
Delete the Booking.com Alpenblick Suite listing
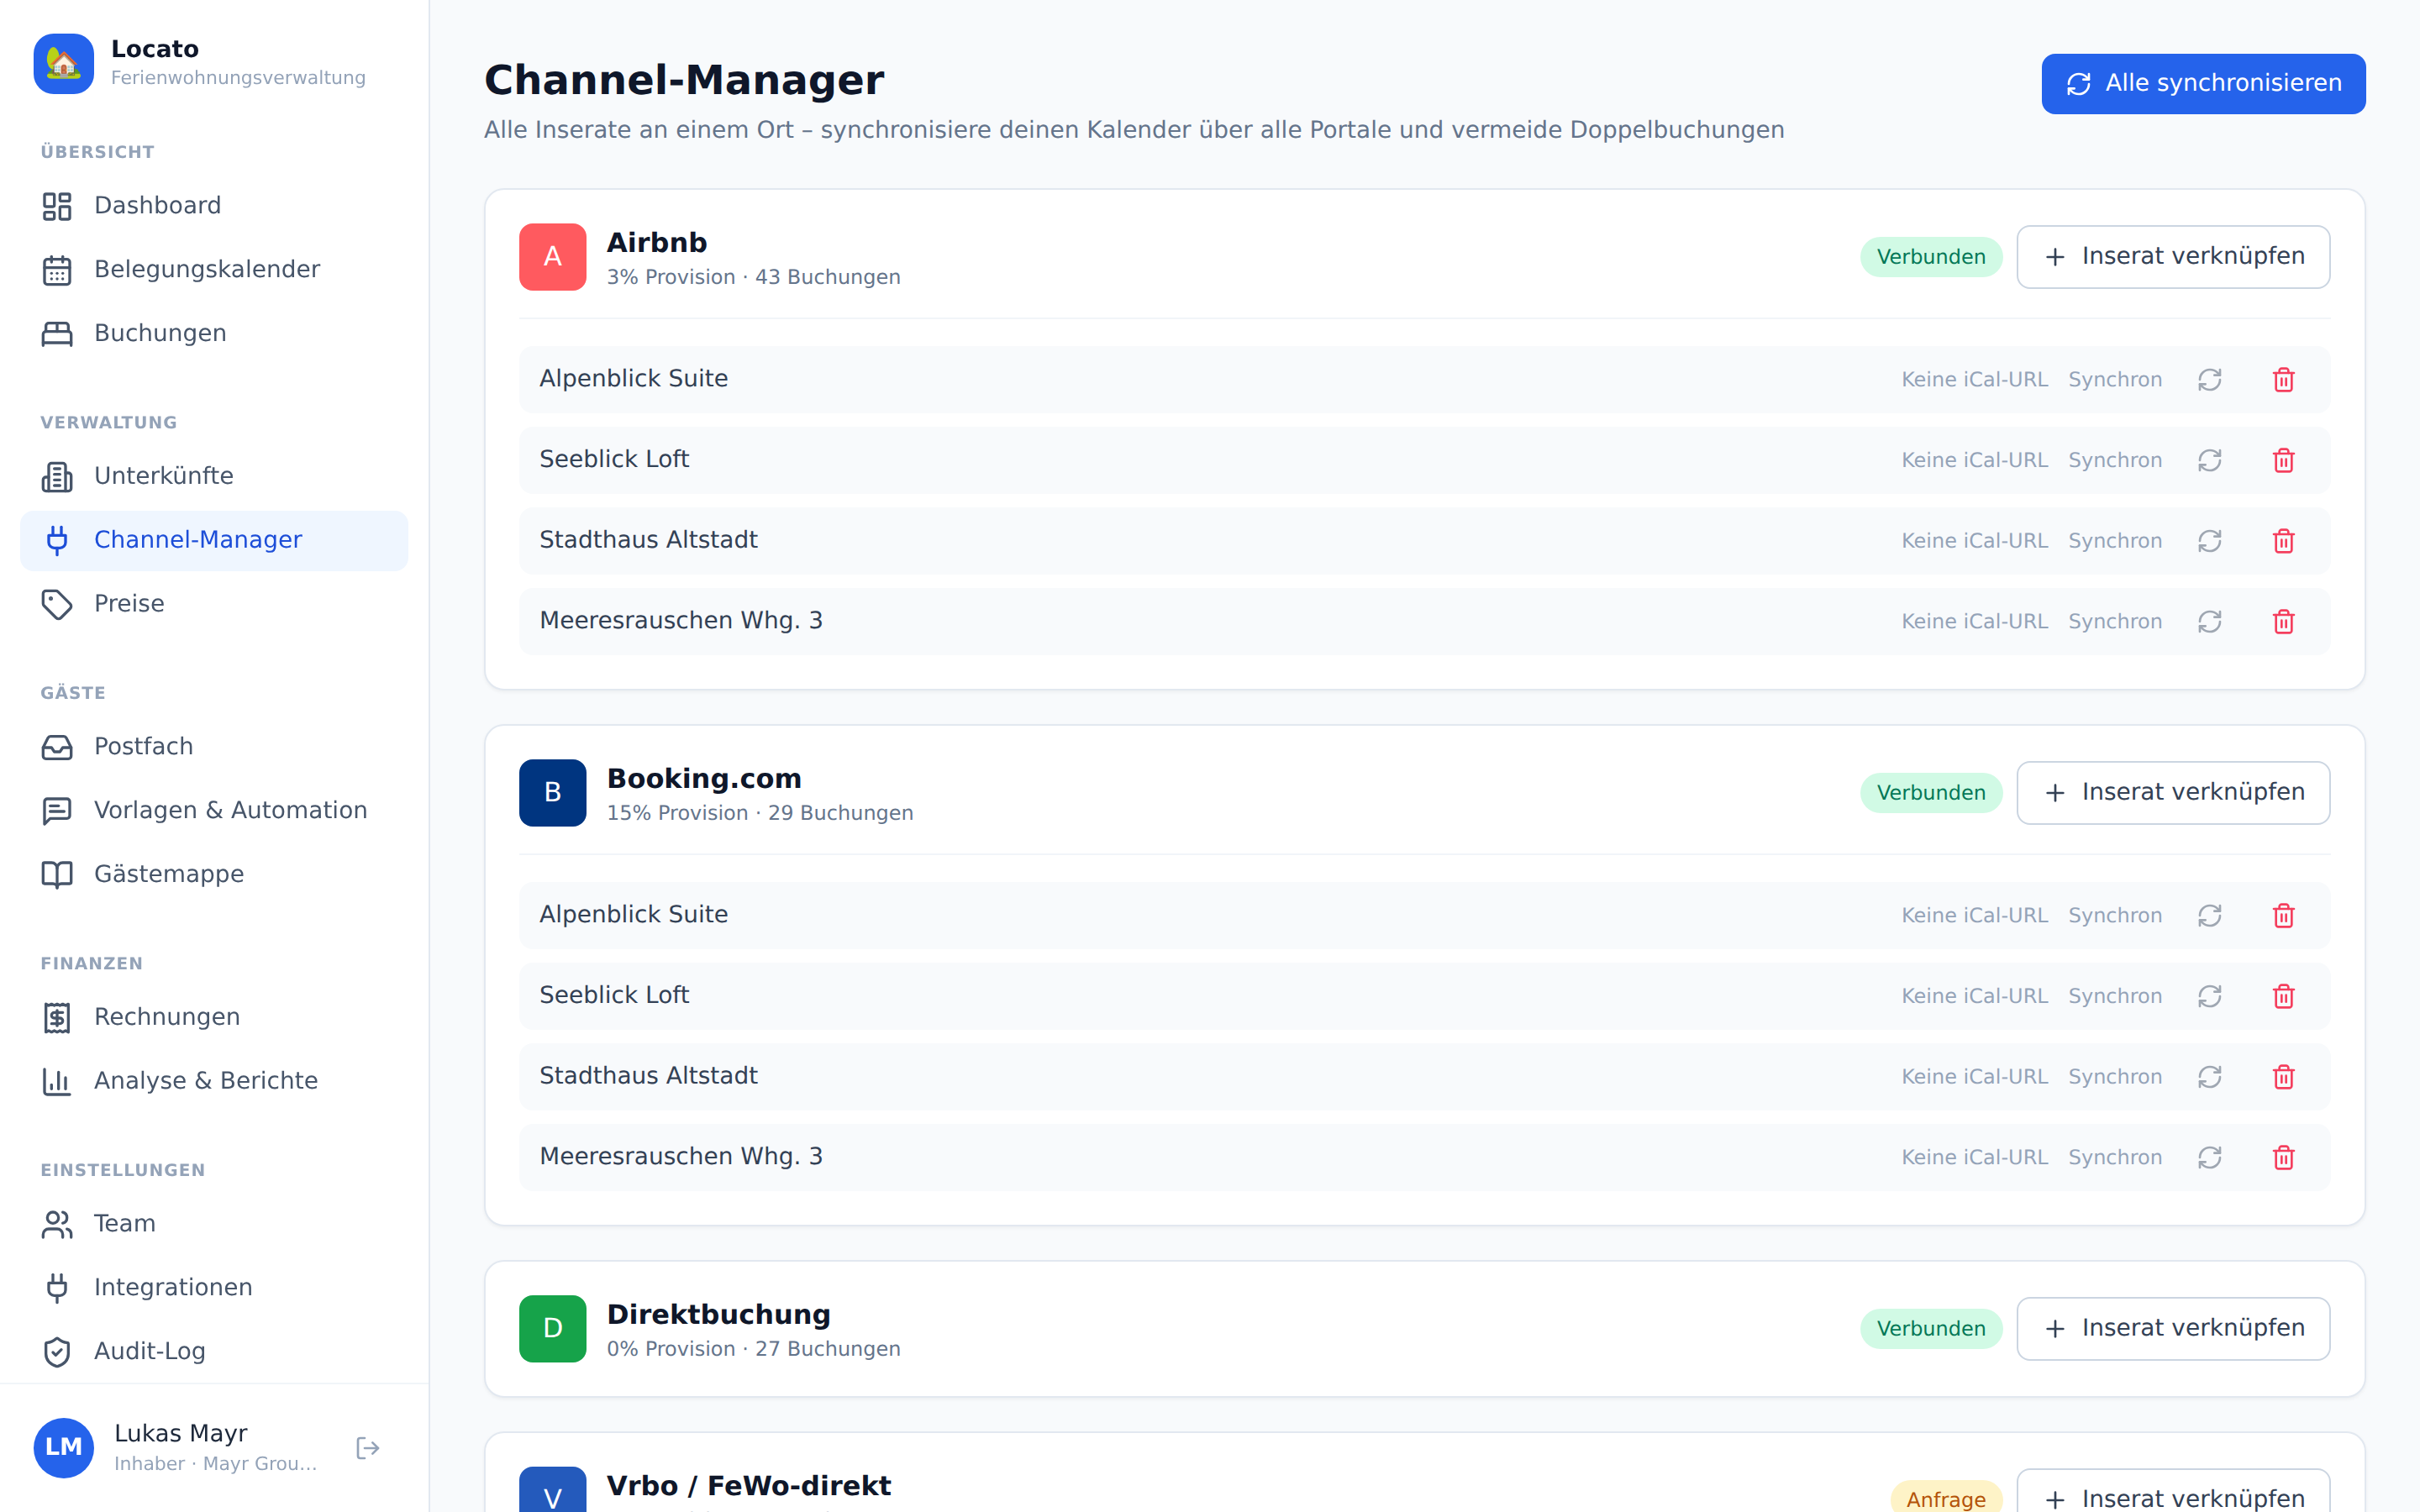click(2284, 916)
